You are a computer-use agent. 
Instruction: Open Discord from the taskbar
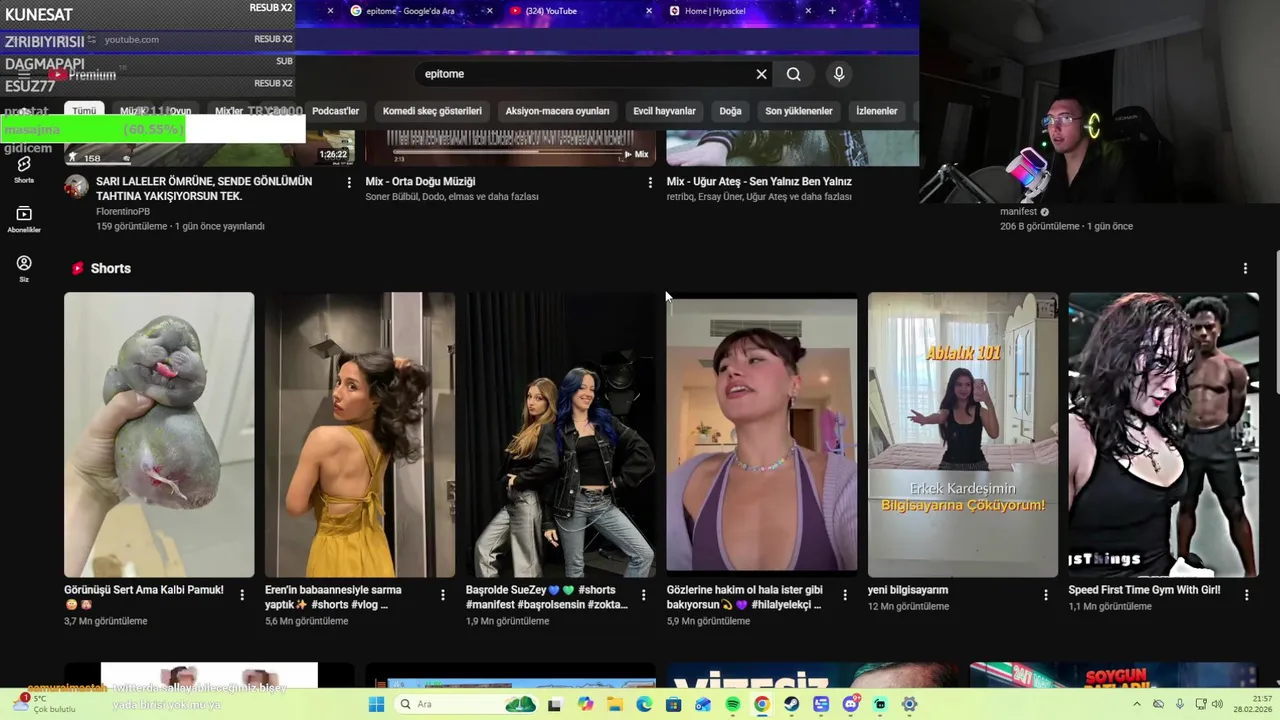point(850,704)
